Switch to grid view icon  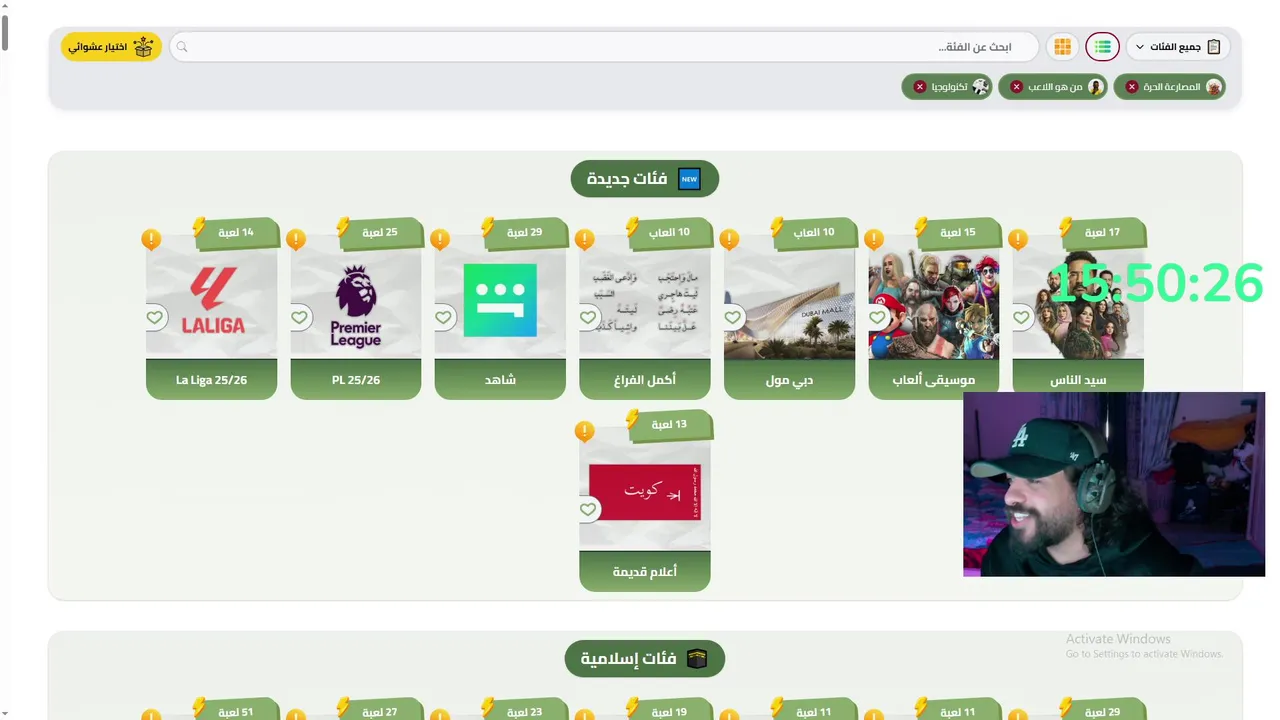click(1062, 47)
